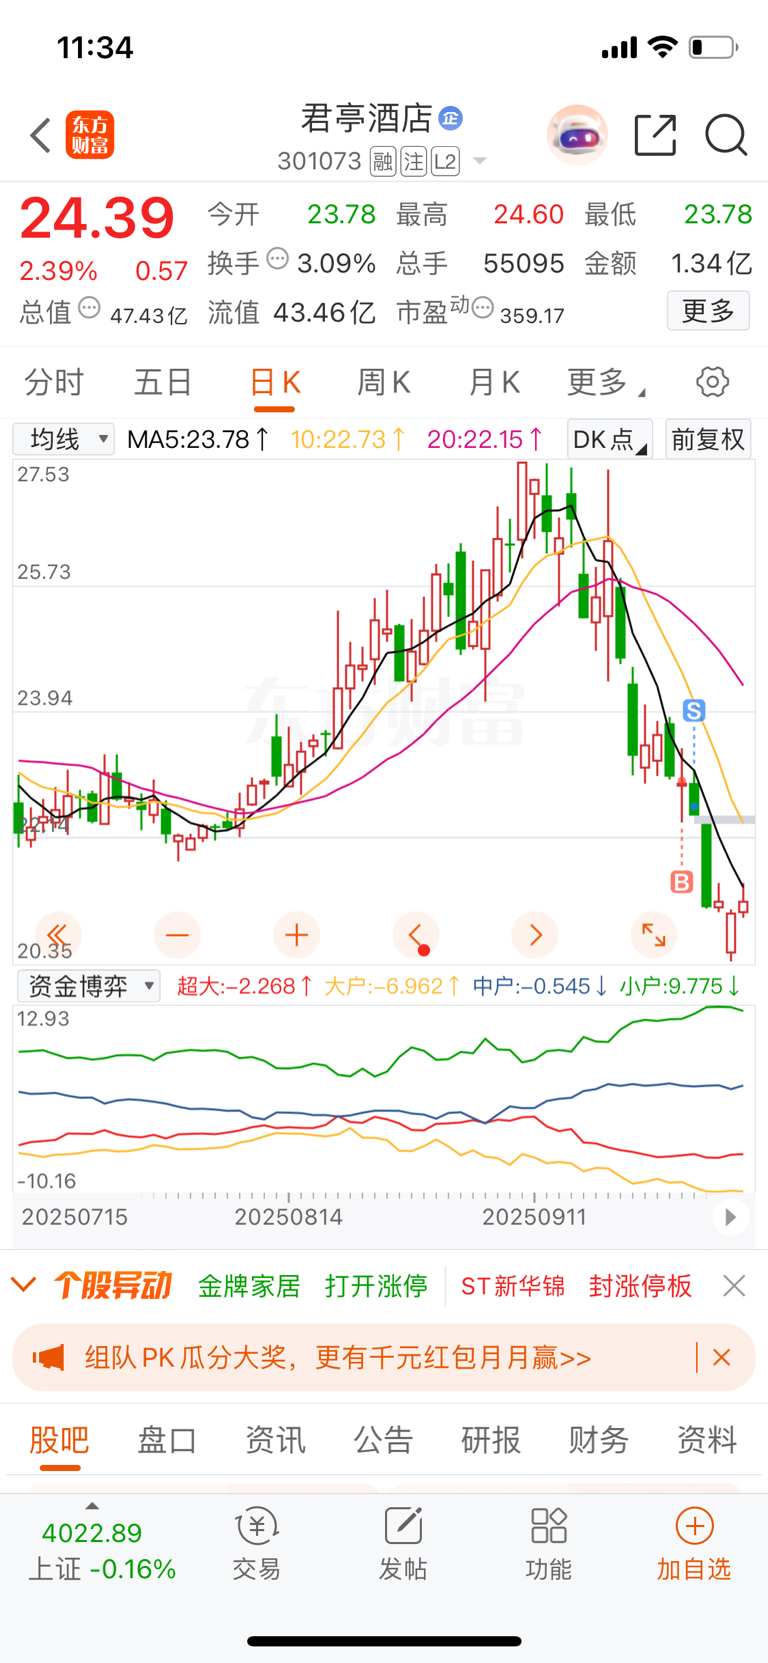Tap the 封涨停板 alert text
Screen dimensions: 768x1663
coord(640,1286)
